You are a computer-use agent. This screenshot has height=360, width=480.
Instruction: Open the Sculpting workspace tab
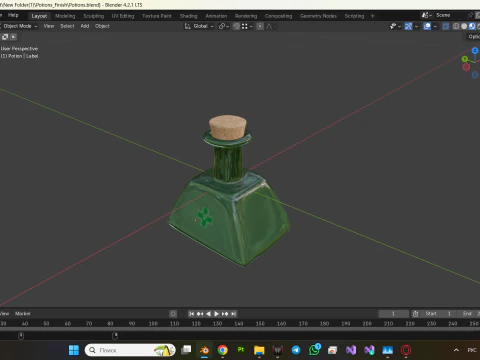[x=93, y=16]
